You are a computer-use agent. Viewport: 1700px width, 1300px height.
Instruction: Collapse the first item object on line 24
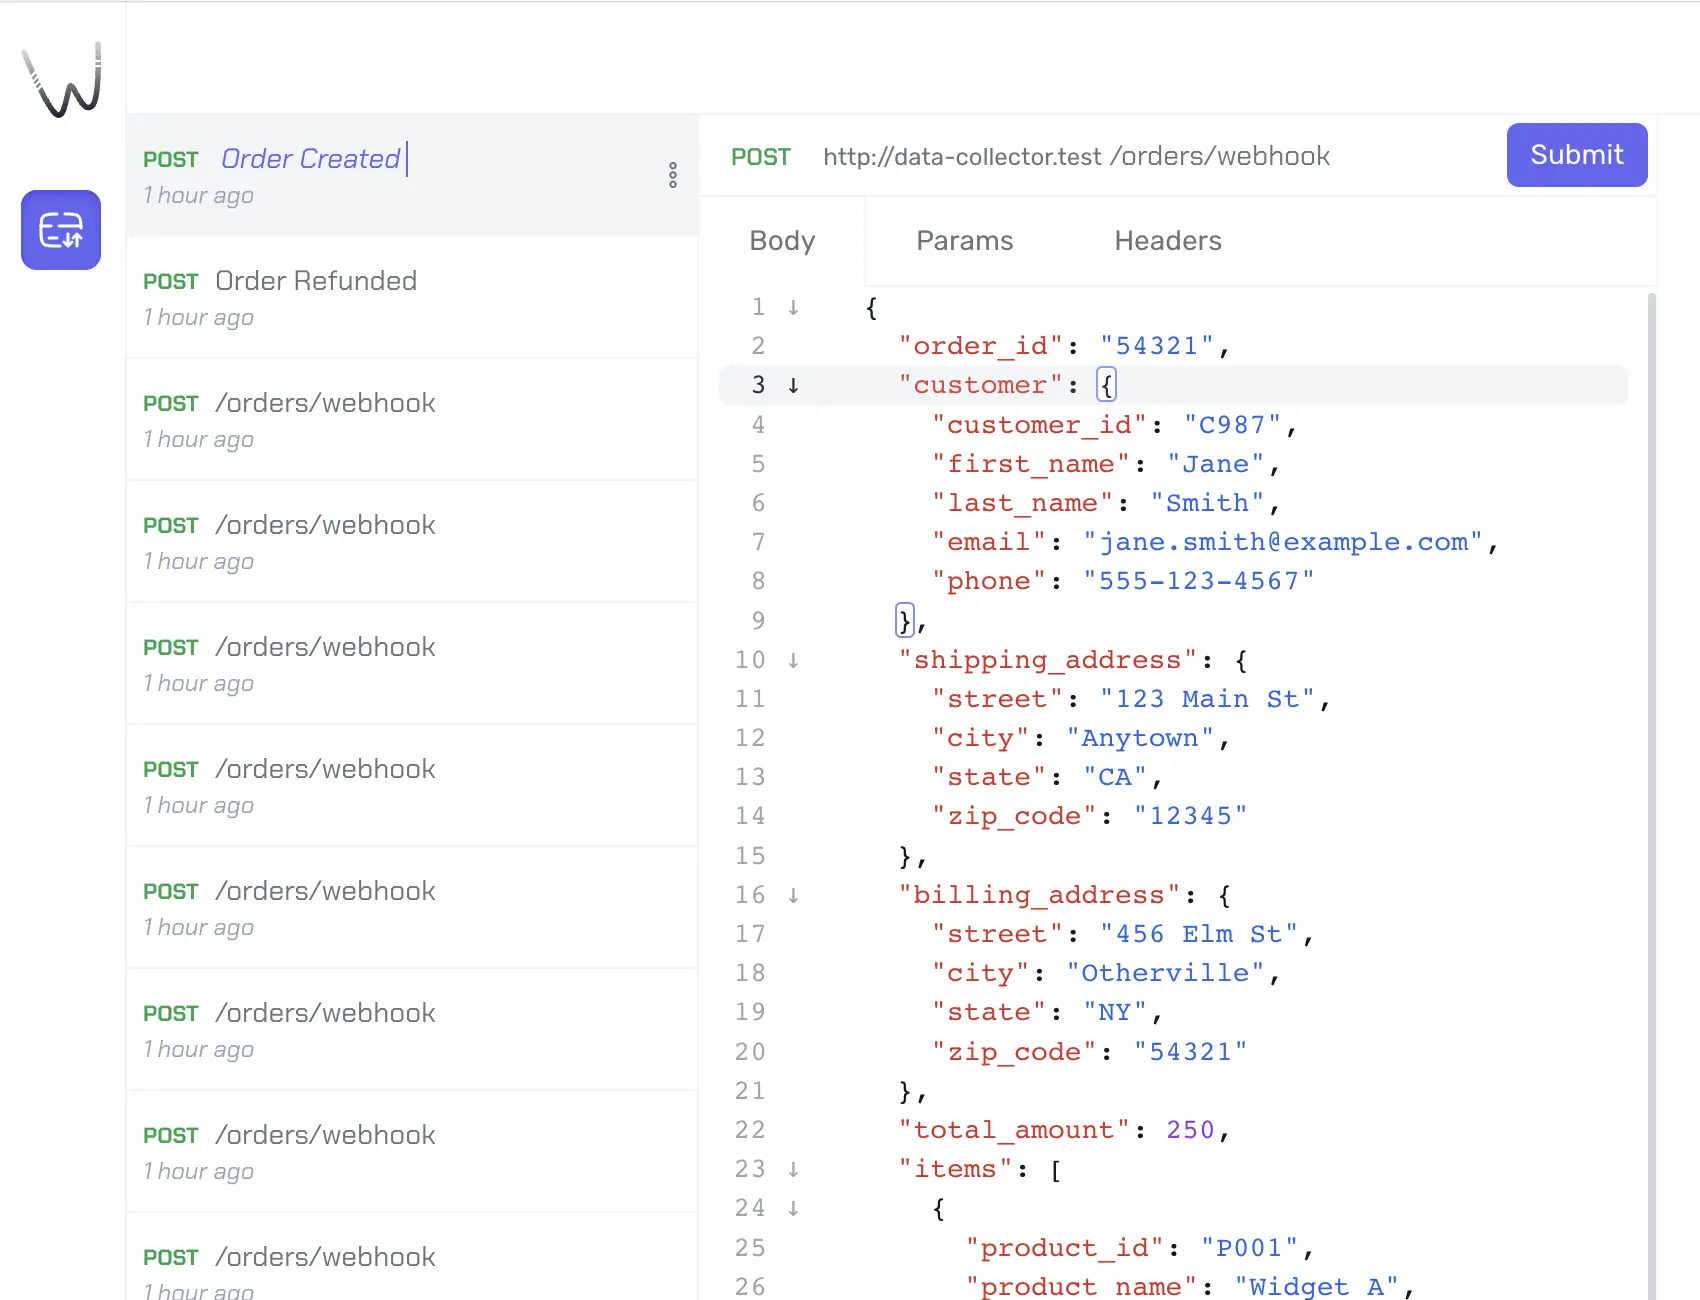pyautogui.click(x=793, y=1208)
